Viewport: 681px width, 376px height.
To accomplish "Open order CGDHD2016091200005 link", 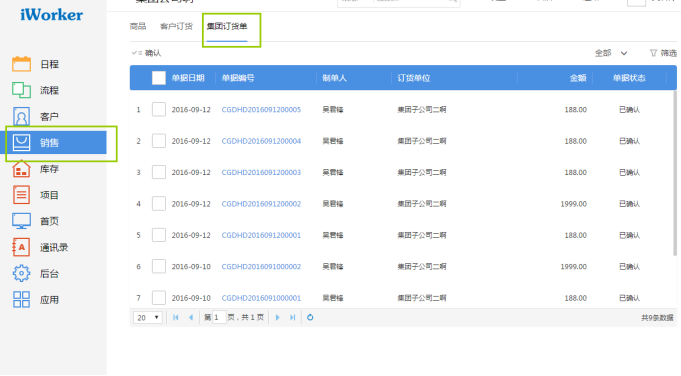I will click(261, 109).
